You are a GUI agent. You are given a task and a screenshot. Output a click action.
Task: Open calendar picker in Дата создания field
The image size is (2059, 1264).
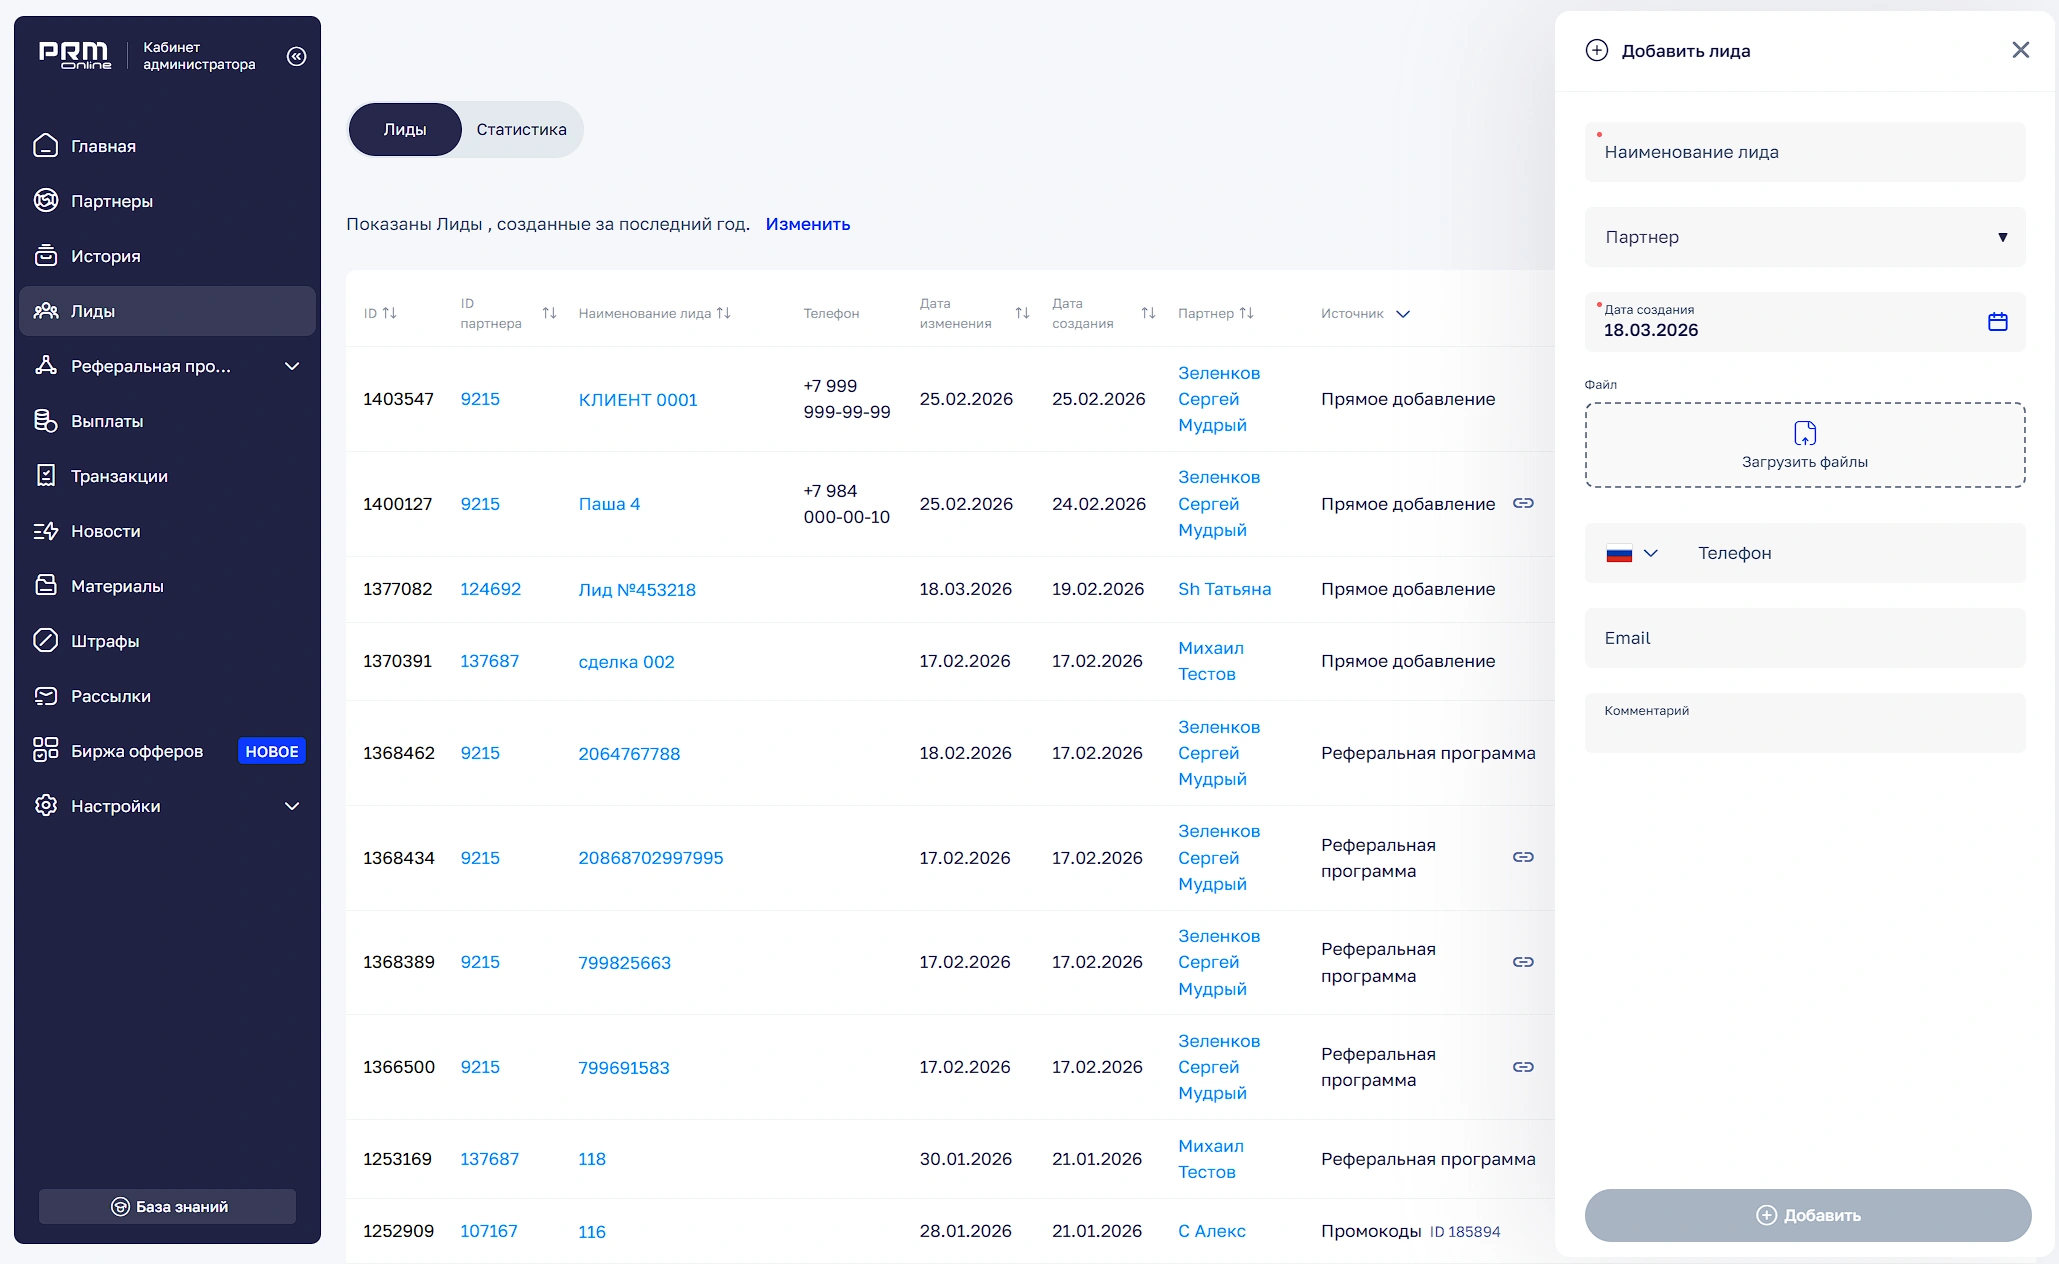pyautogui.click(x=1997, y=322)
